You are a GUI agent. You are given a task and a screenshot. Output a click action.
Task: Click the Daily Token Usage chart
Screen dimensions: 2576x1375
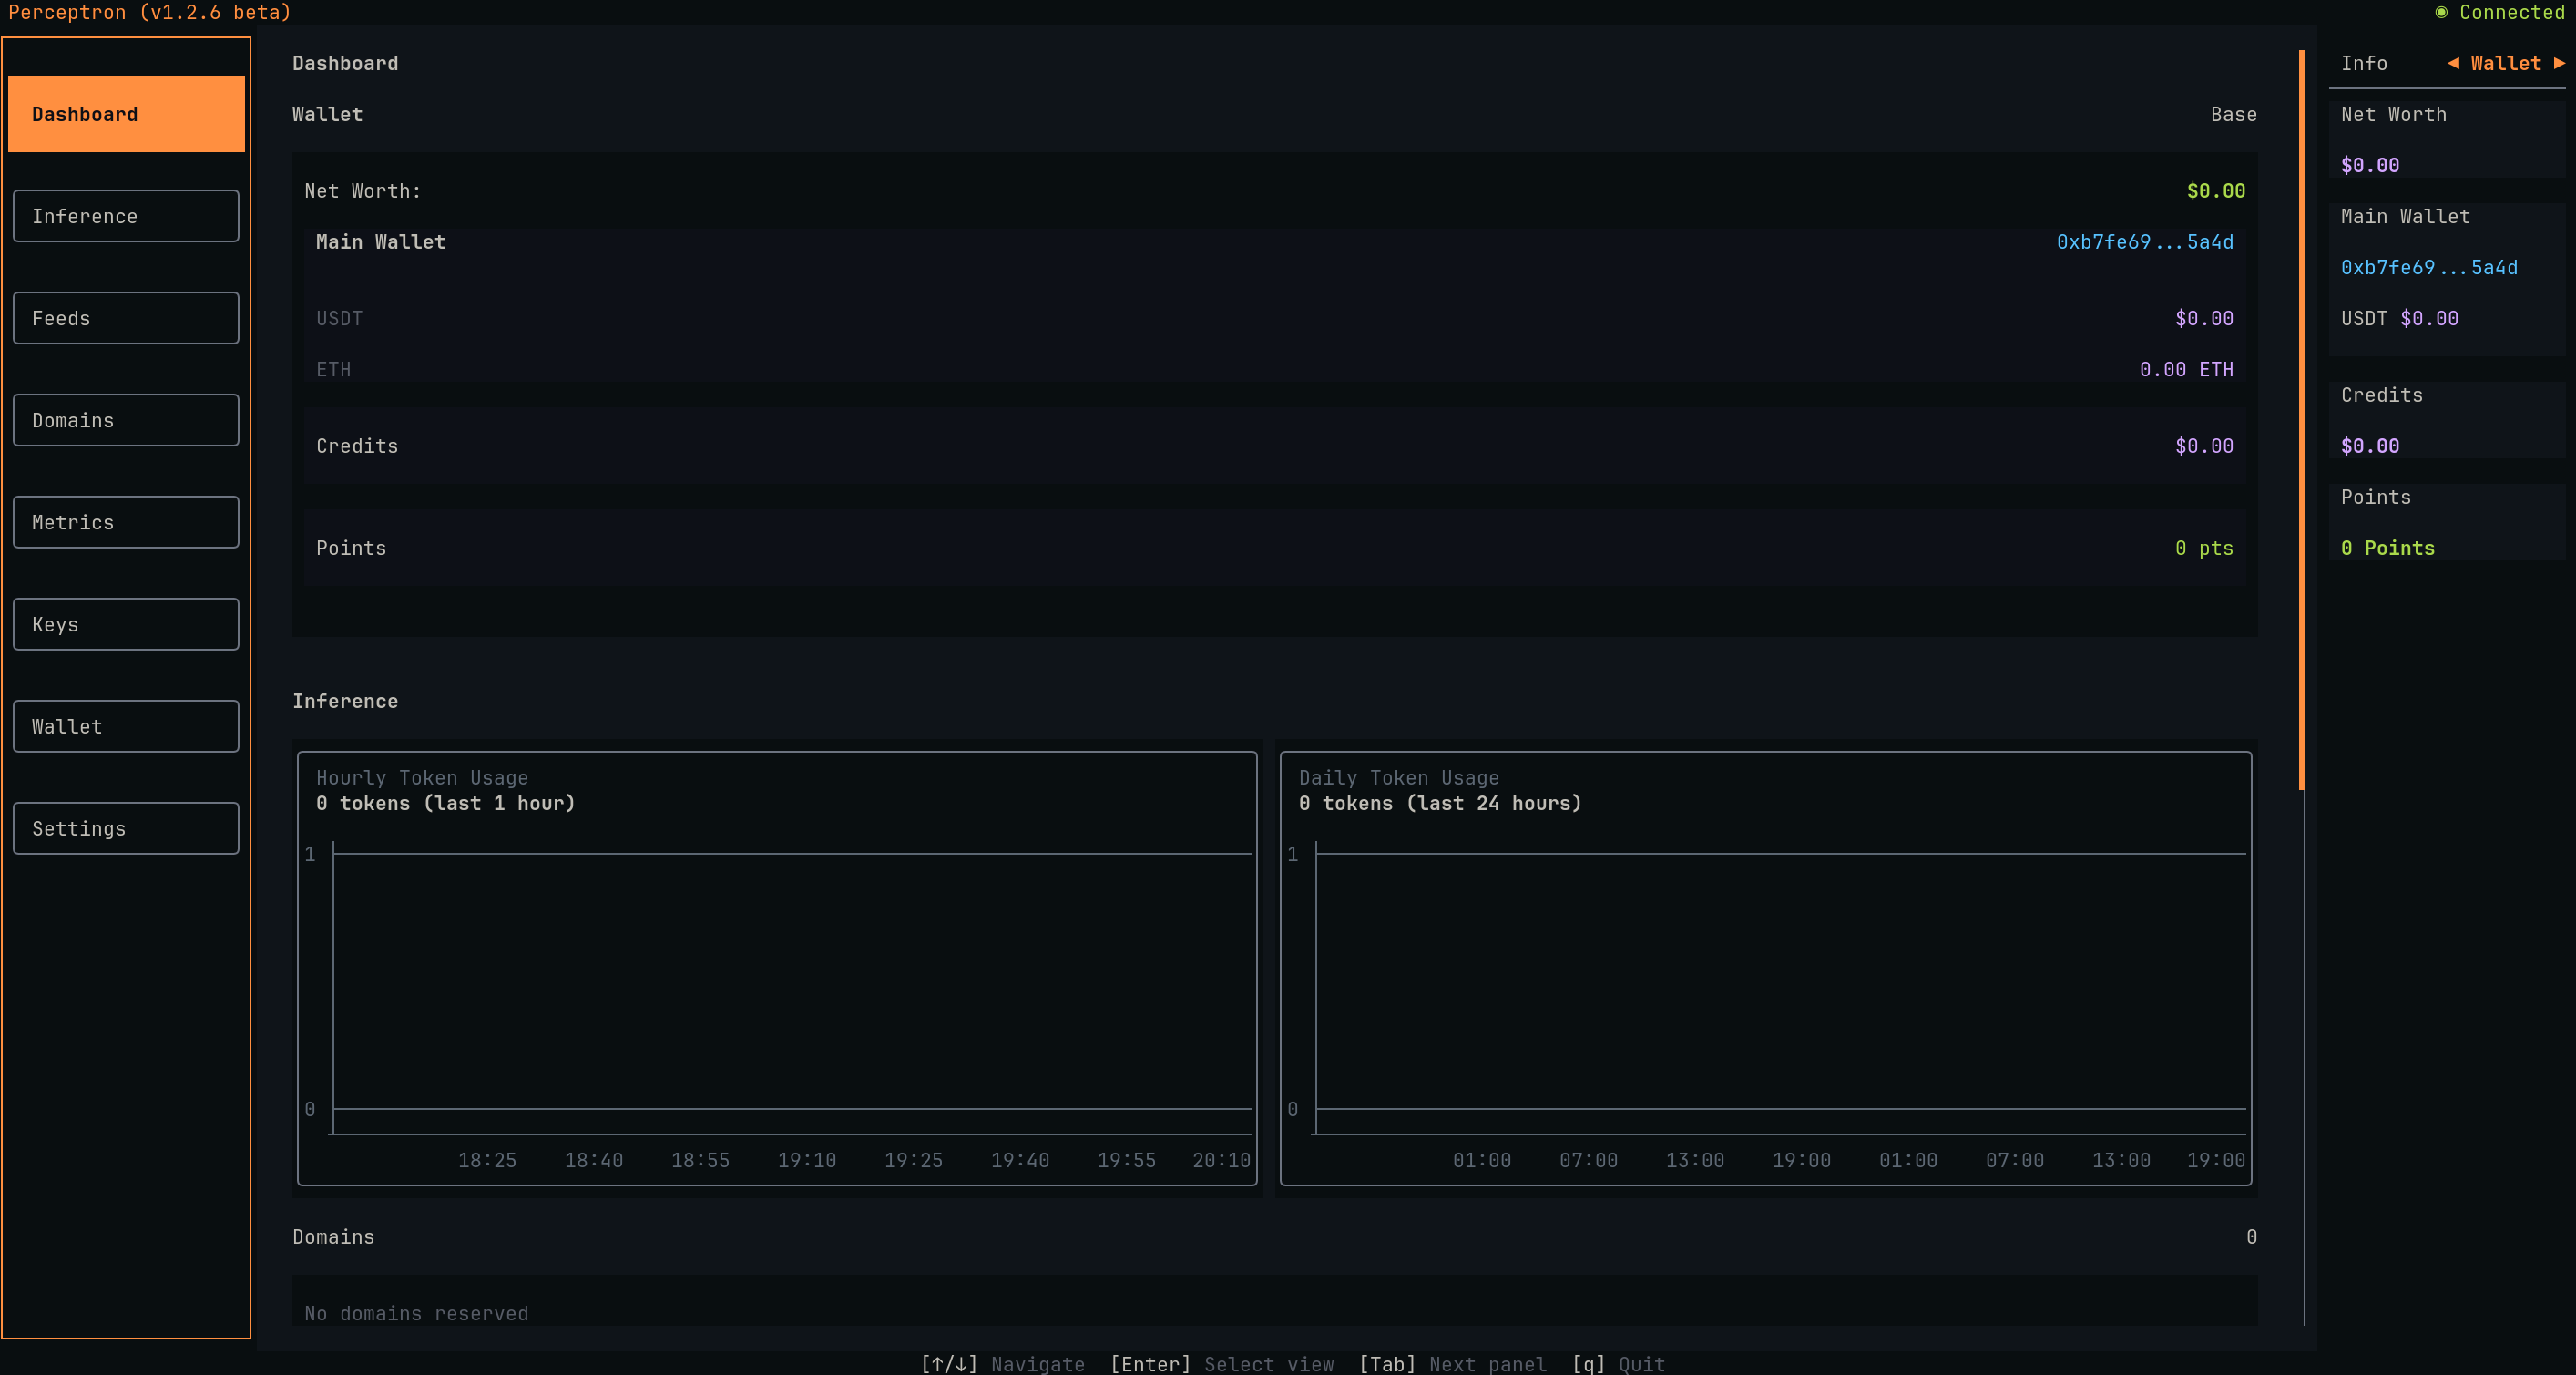[x=1766, y=968]
